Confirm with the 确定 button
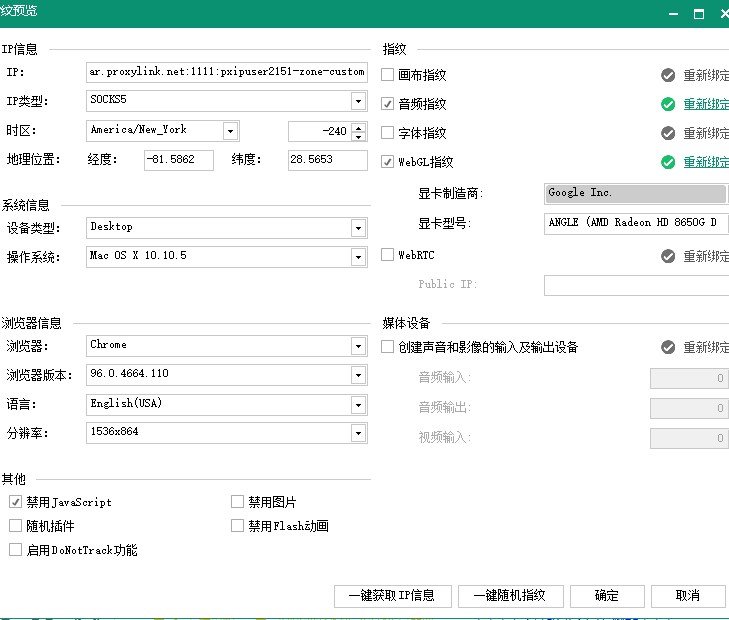 coord(607,596)
